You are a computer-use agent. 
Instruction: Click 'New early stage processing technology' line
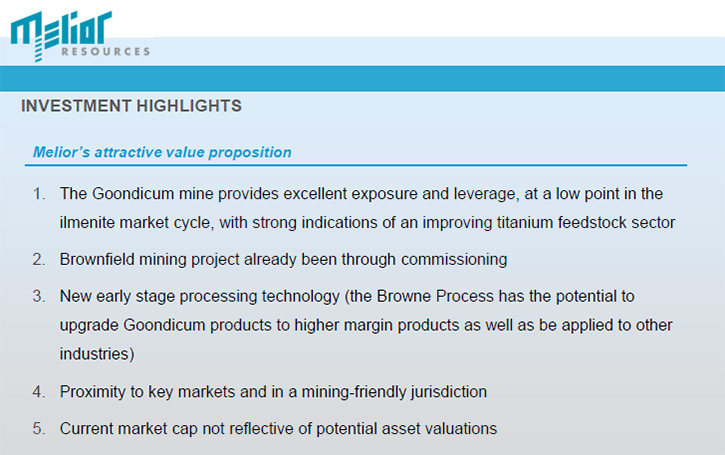click(347, 296)
